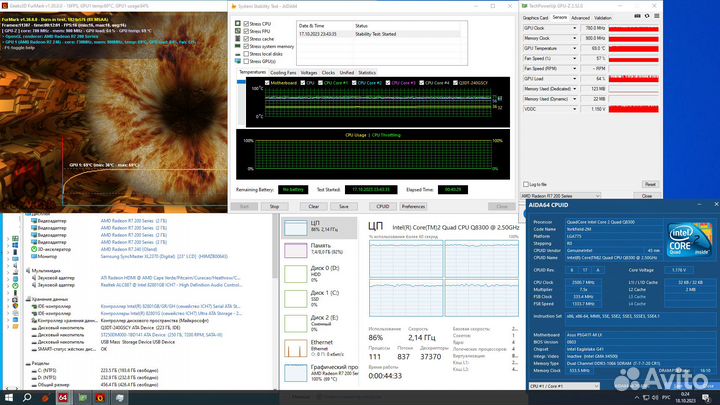Open AIDA64 red '64' taskbar icon

pos(63,398)
